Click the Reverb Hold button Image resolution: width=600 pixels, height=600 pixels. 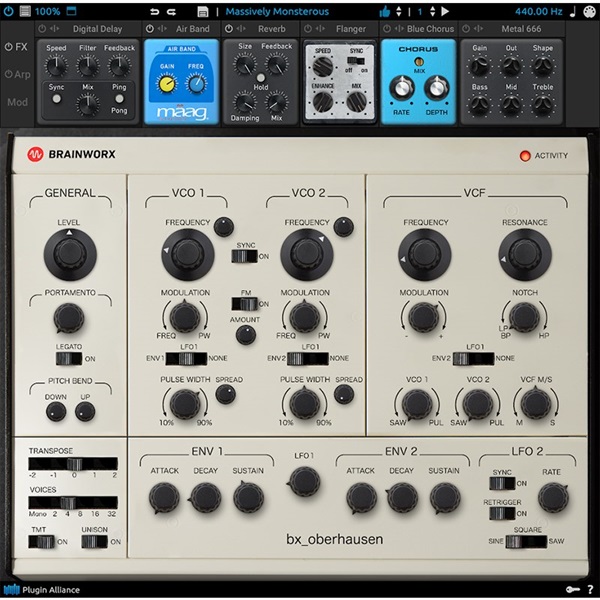click(x=261, y=78)
